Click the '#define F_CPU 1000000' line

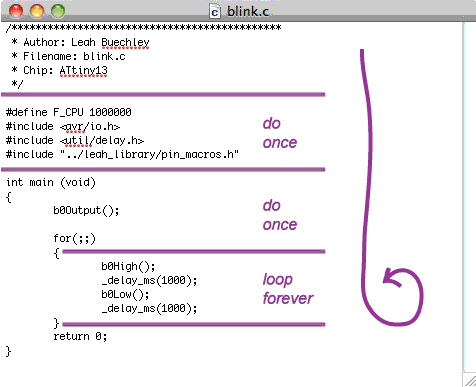coord(69,112)
